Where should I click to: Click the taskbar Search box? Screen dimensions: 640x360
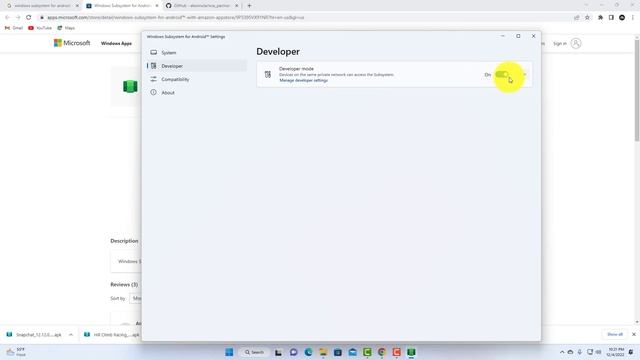click(x=254, y=352)
